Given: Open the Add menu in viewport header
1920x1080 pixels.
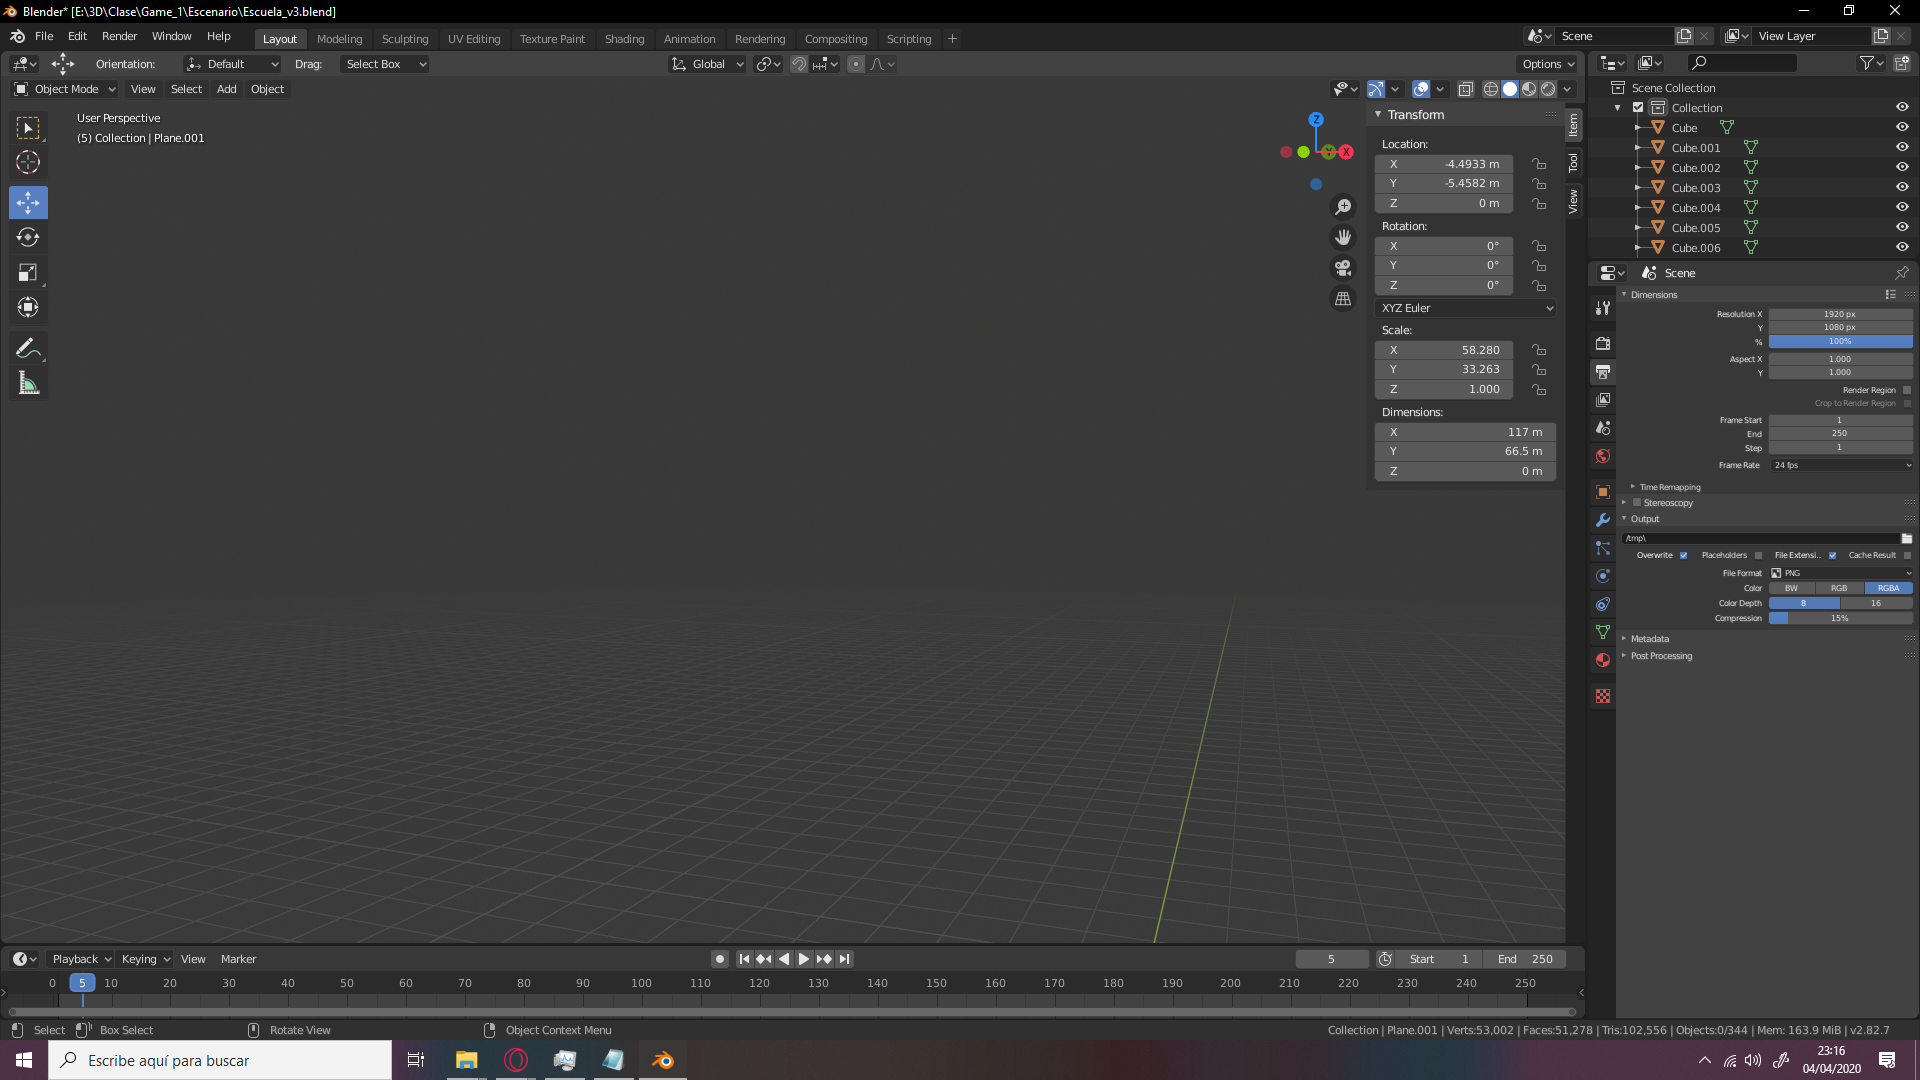Looking at the screenshot, I should [227, 89].
